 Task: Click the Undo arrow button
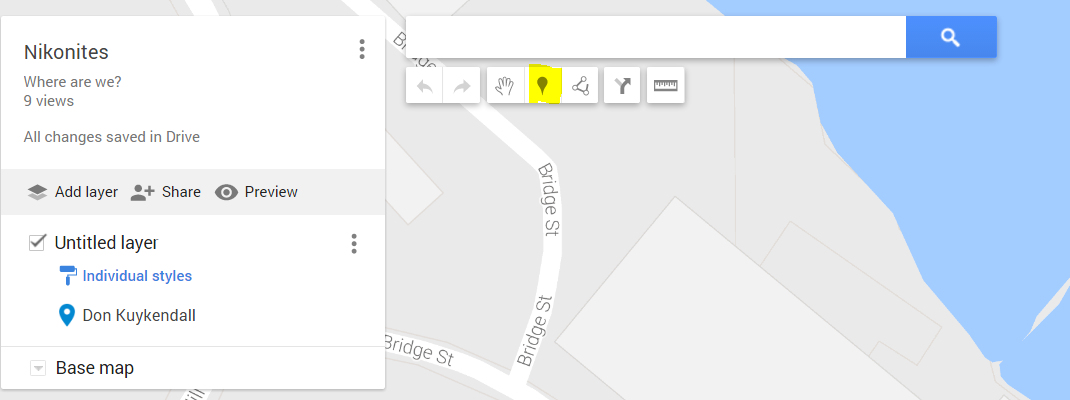point(424,85)
